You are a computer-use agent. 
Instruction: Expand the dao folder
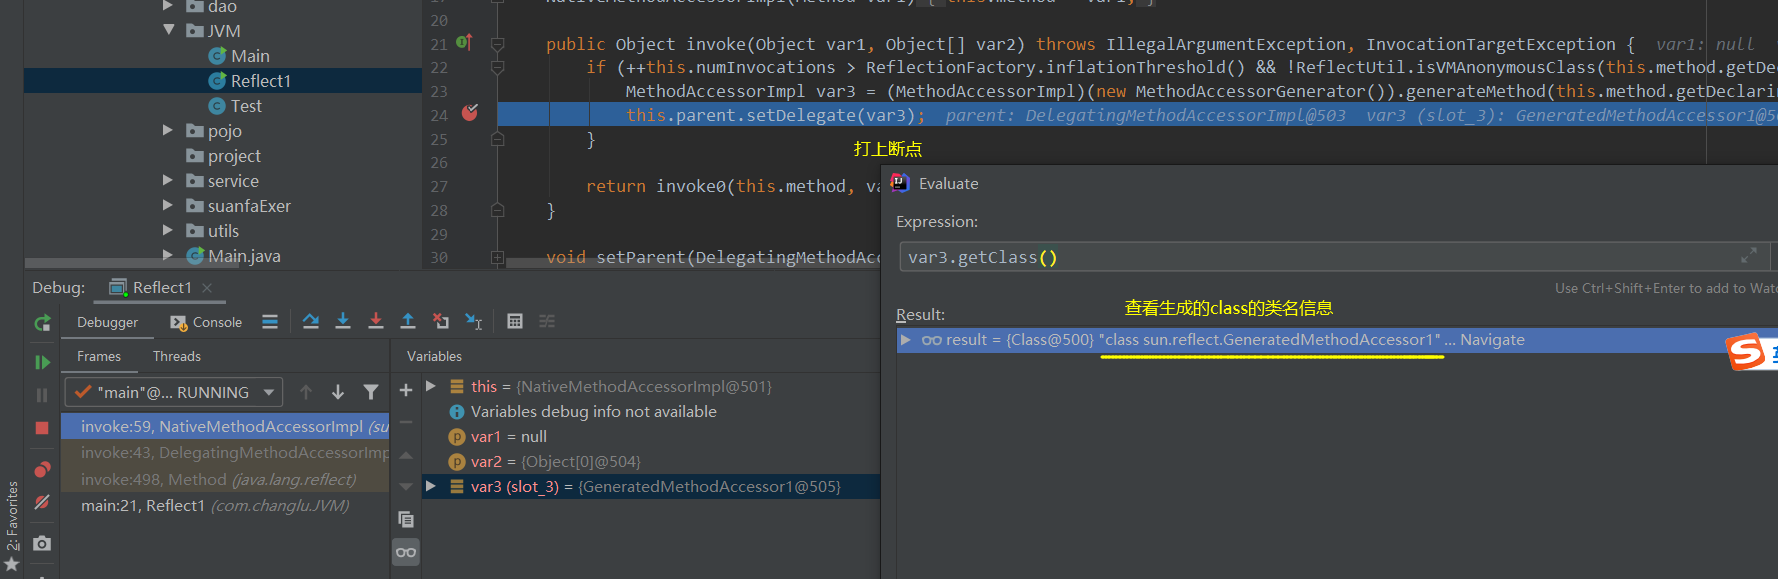pyautogui.click(x=168, y=6)
